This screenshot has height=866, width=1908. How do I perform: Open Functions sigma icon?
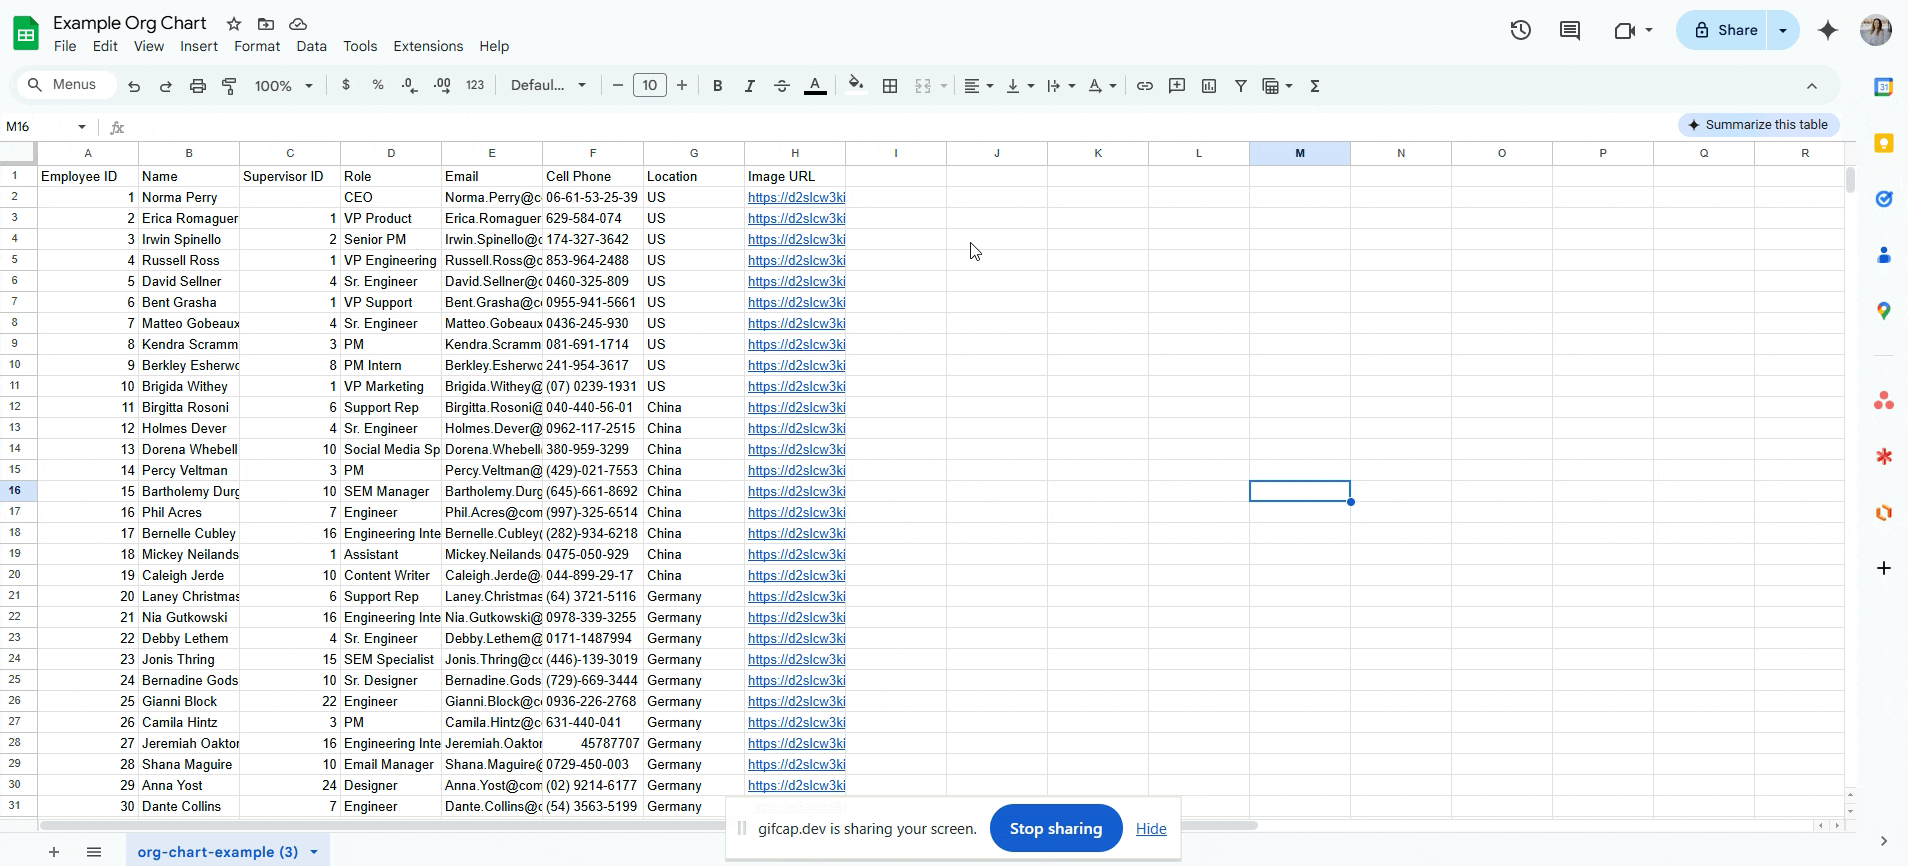[1315, 86]
